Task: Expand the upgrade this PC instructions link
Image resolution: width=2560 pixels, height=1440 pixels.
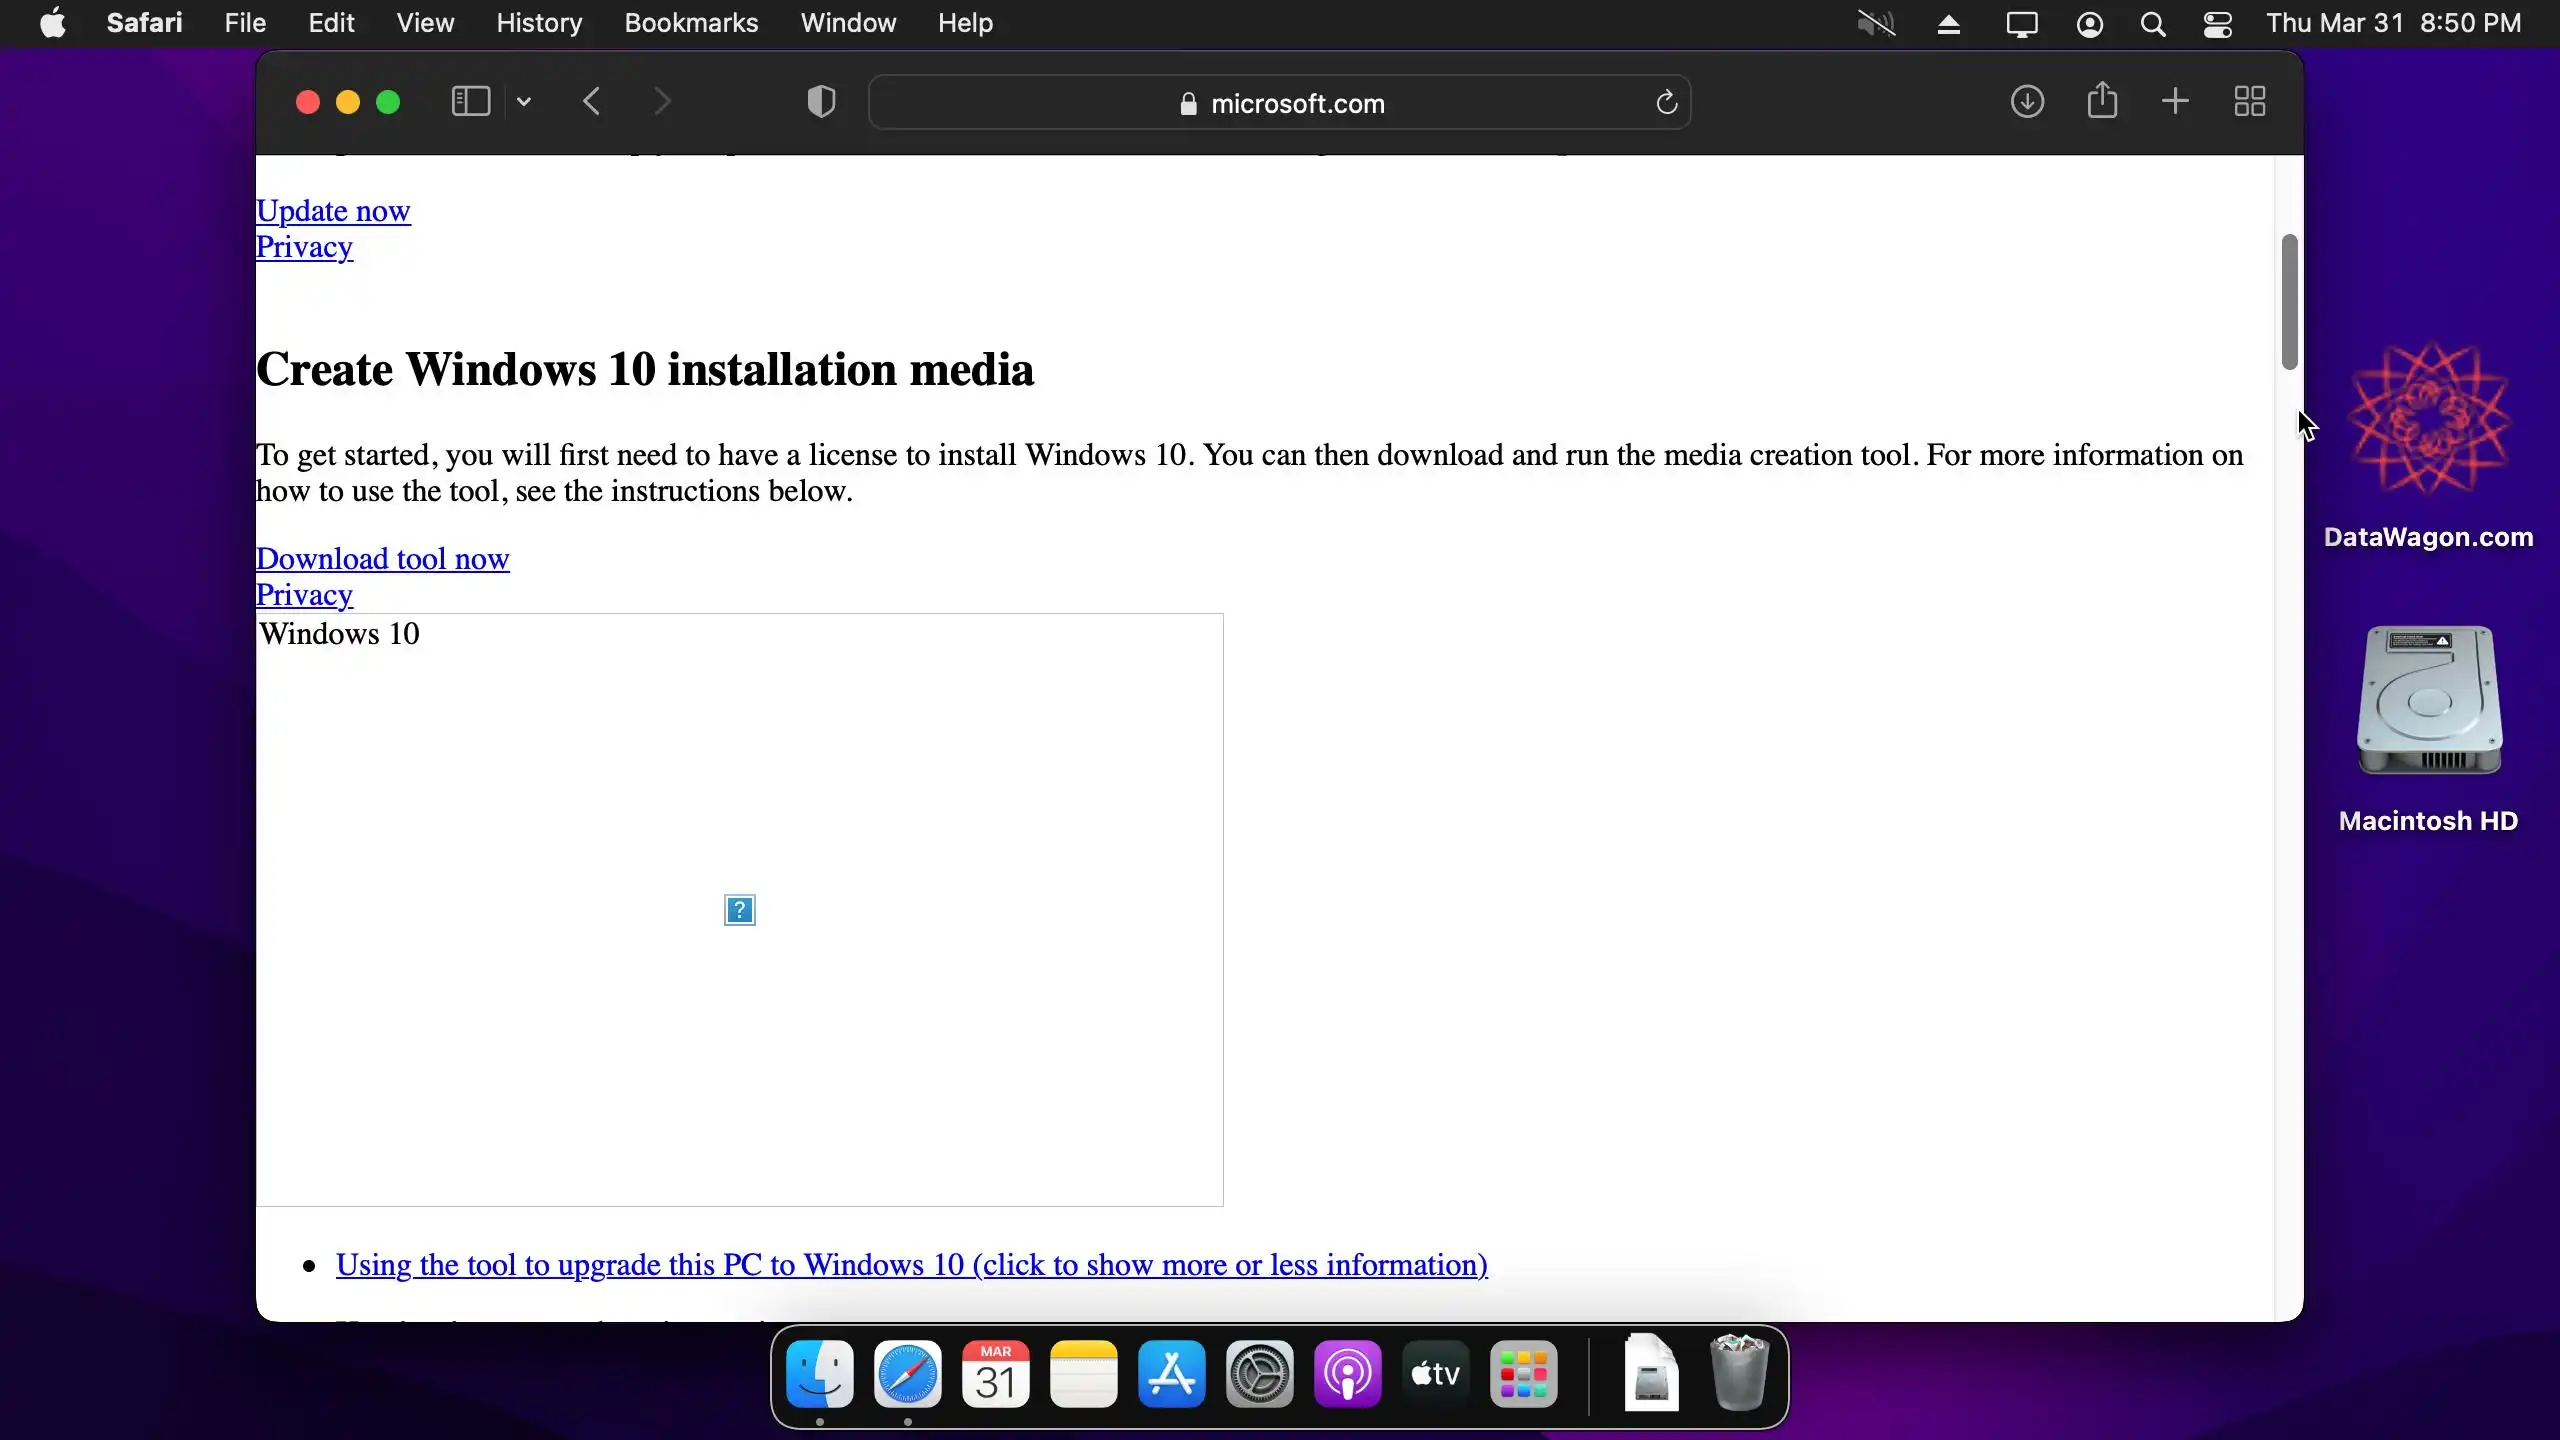Action: tap(911, 1265)
